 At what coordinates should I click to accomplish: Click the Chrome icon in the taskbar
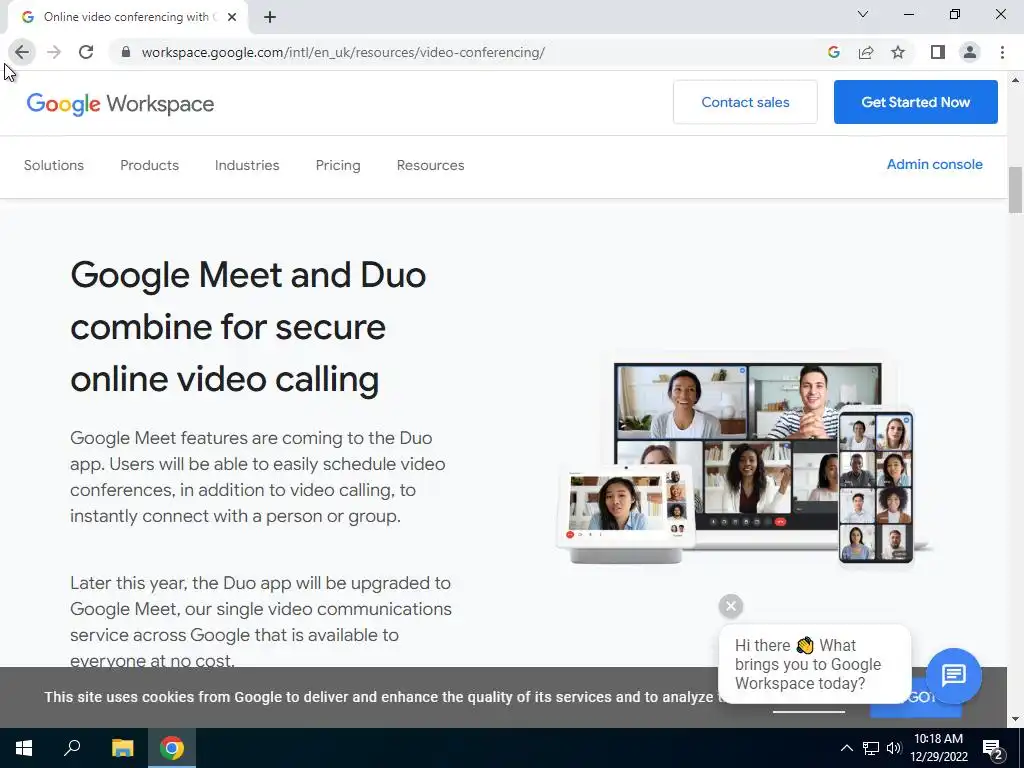(172, 748)
